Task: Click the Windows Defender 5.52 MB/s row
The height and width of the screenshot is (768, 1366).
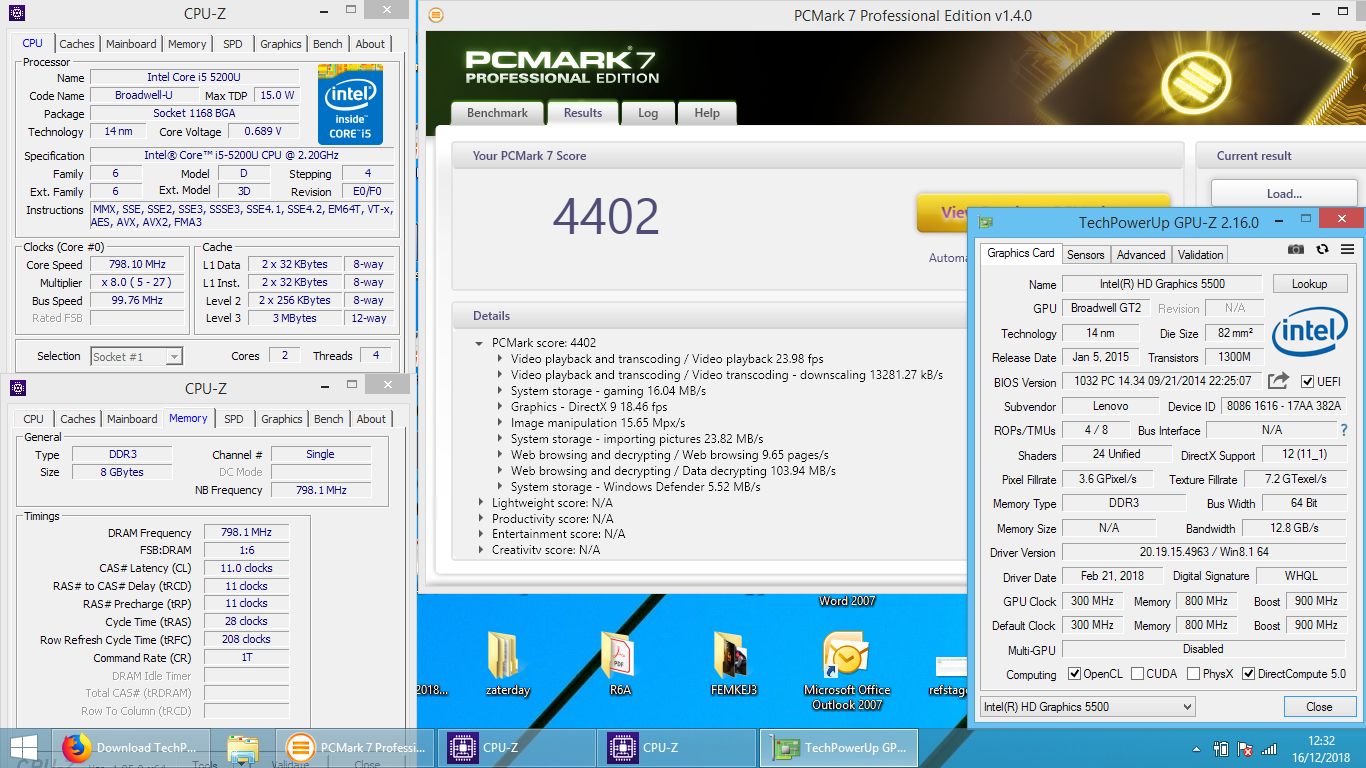Action: [x=635, y=487]
